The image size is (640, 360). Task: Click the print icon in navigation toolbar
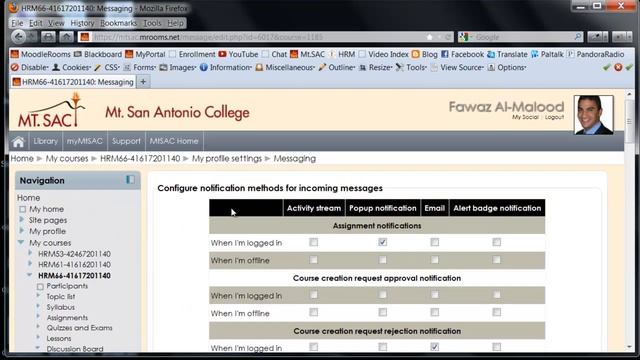48,37
